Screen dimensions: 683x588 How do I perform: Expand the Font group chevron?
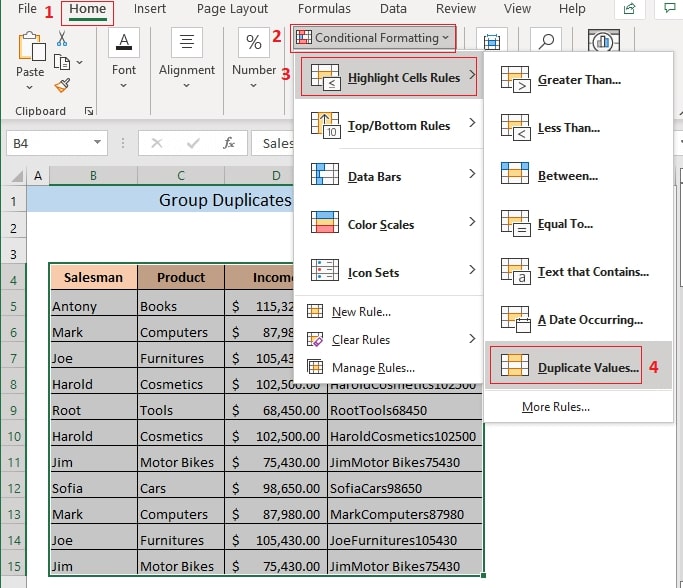[x=123, y=85]
